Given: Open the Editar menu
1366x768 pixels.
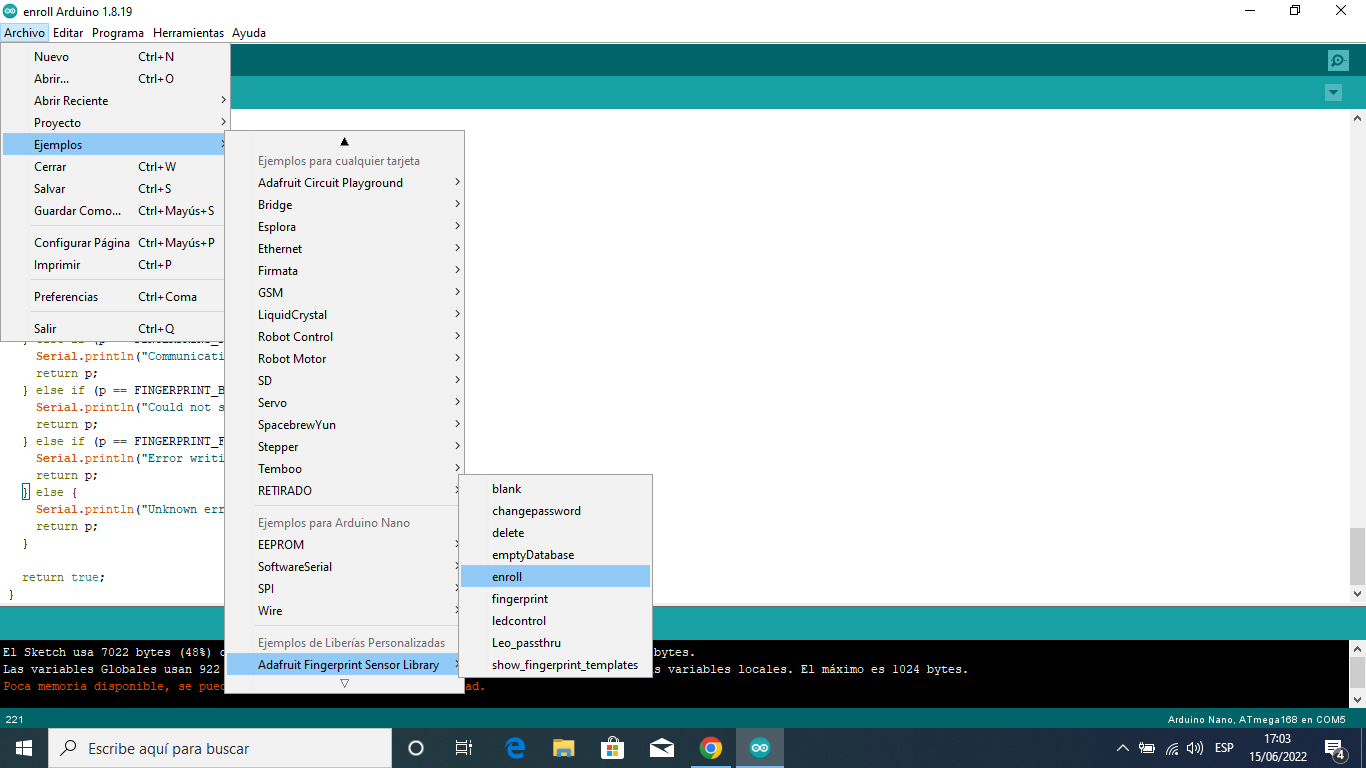Looking at the screenshot, I should pos(68,33).
